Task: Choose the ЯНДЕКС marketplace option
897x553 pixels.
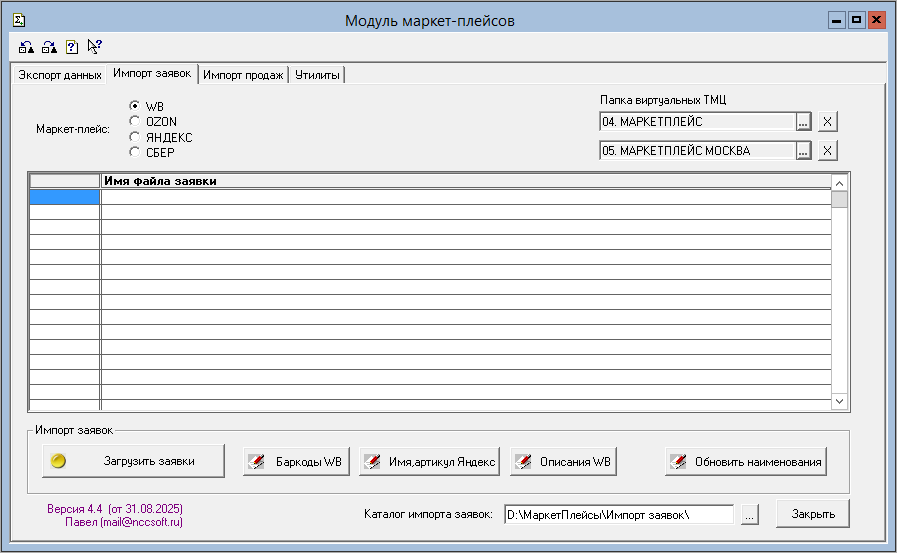Action: pos(135,137)
